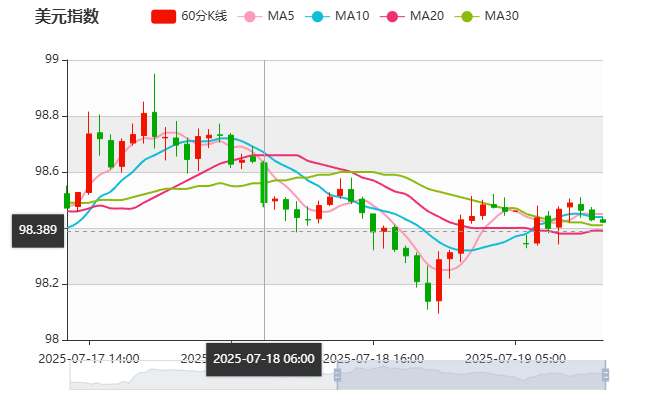Toggle the MA30 line in legend
This screenshot has height=400, width=670.
(487, 16)
